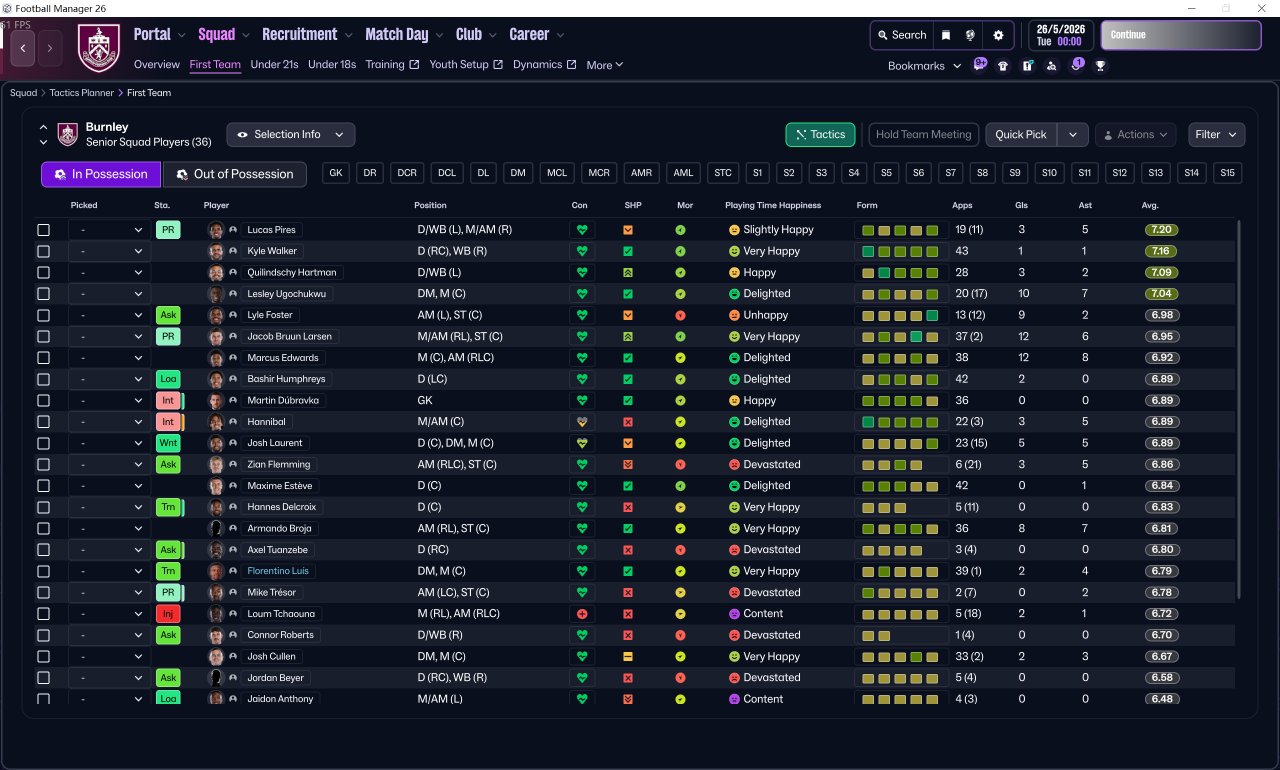
Task: Tick the checkbox for Martin Dúbravka
Action: coord(43,400)
